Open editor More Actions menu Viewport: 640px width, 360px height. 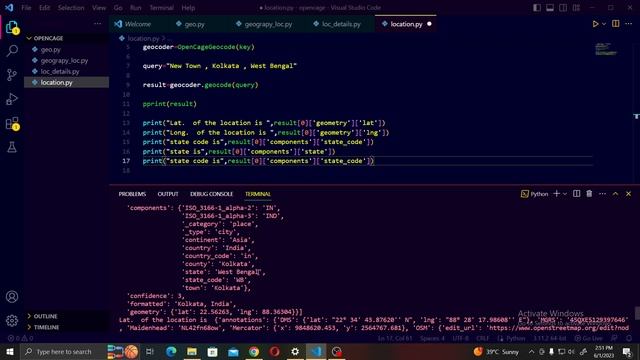629,24
